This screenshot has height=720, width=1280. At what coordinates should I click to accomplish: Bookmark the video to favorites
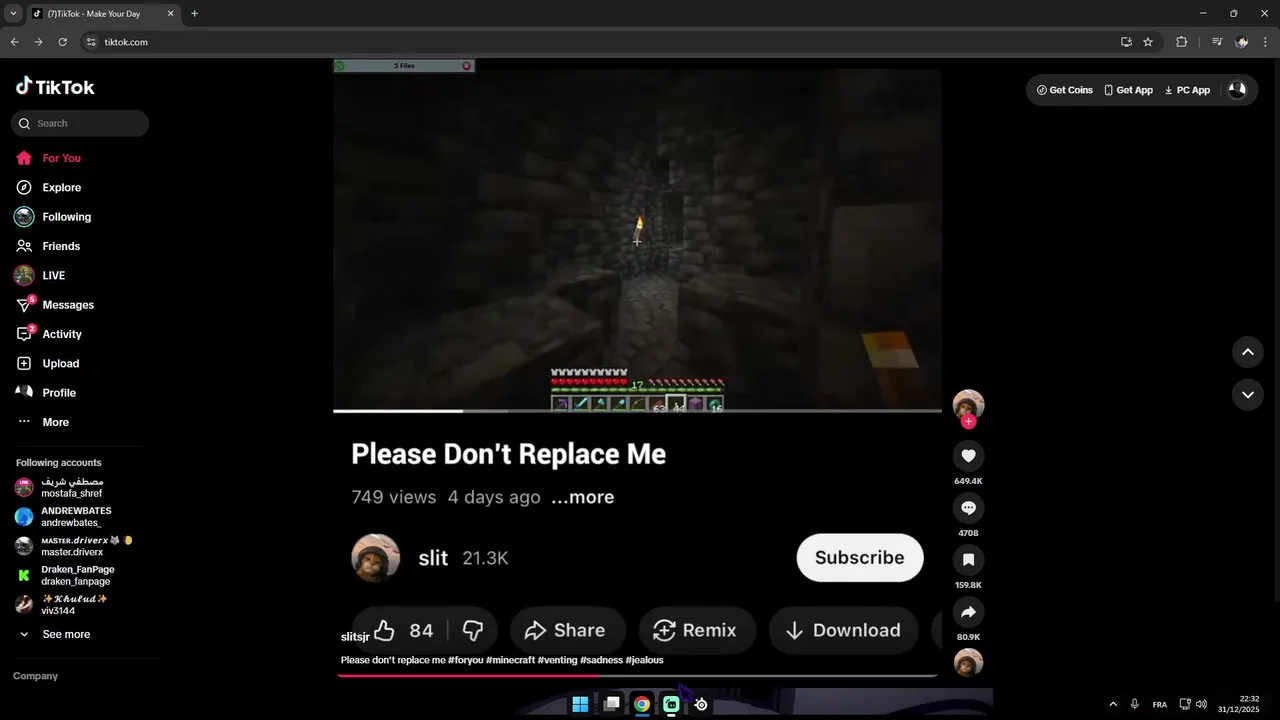tap(968, 560)
